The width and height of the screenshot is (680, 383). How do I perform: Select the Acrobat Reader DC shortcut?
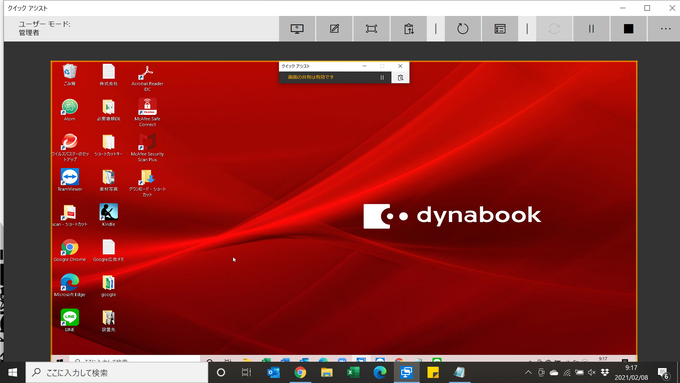[147, 78]
